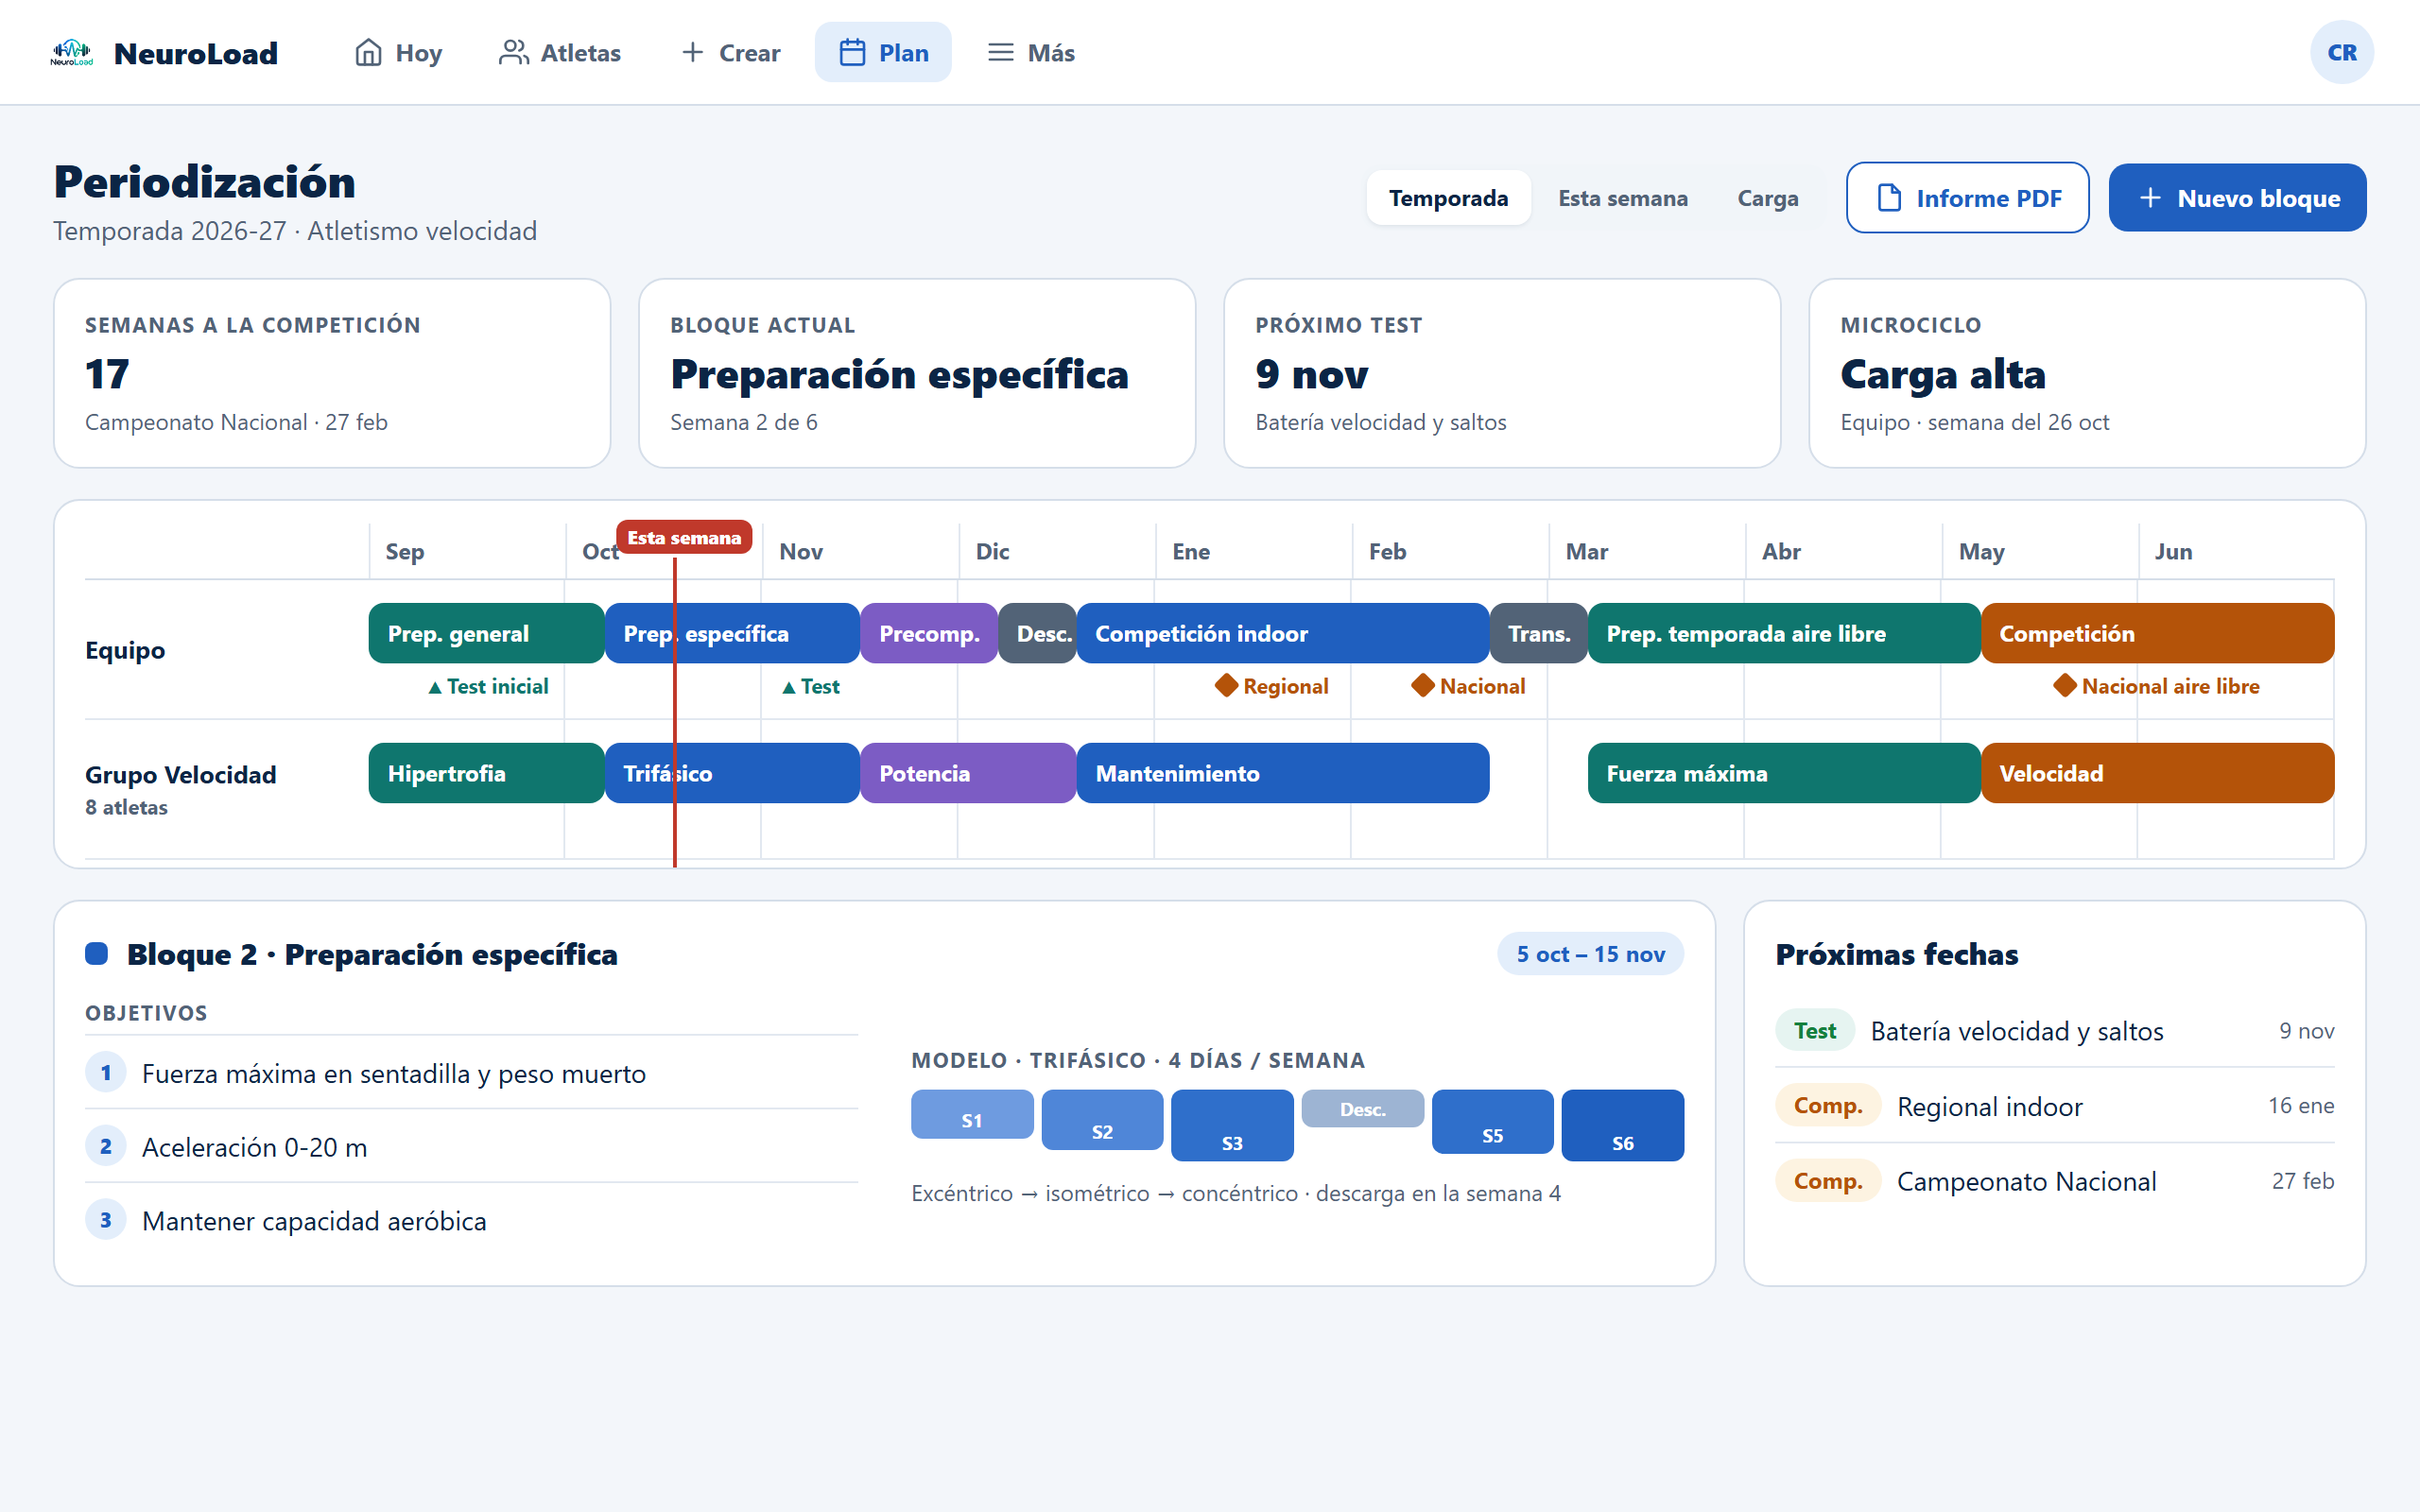Select the Hipertrofia block
2420x1512 pixels.
click(486, 773)
